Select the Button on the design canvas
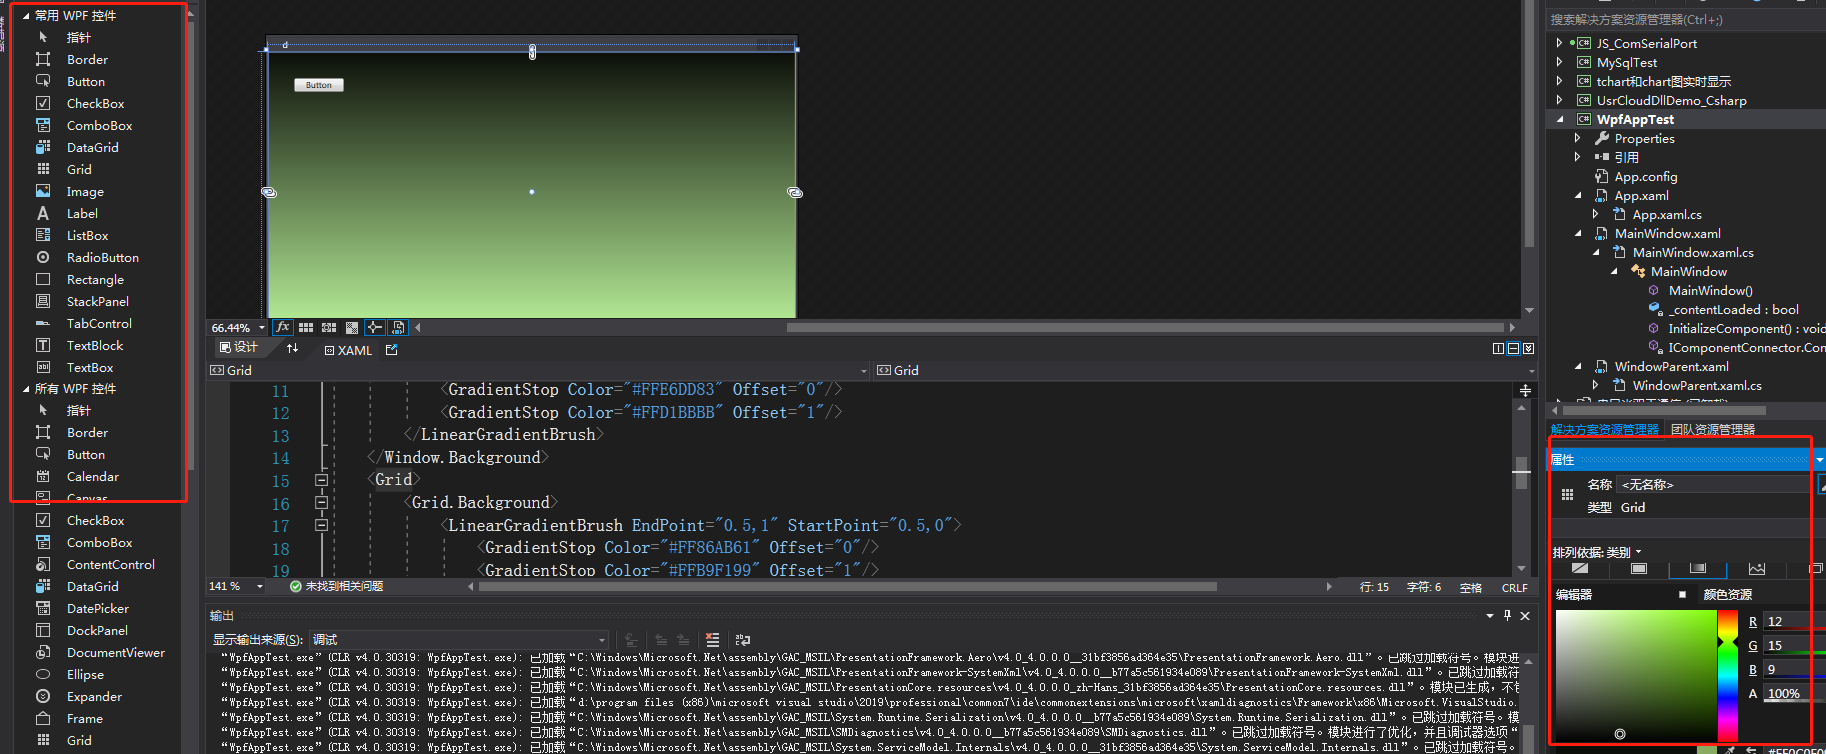This screenshot has height=754, width=1826. 319,85
